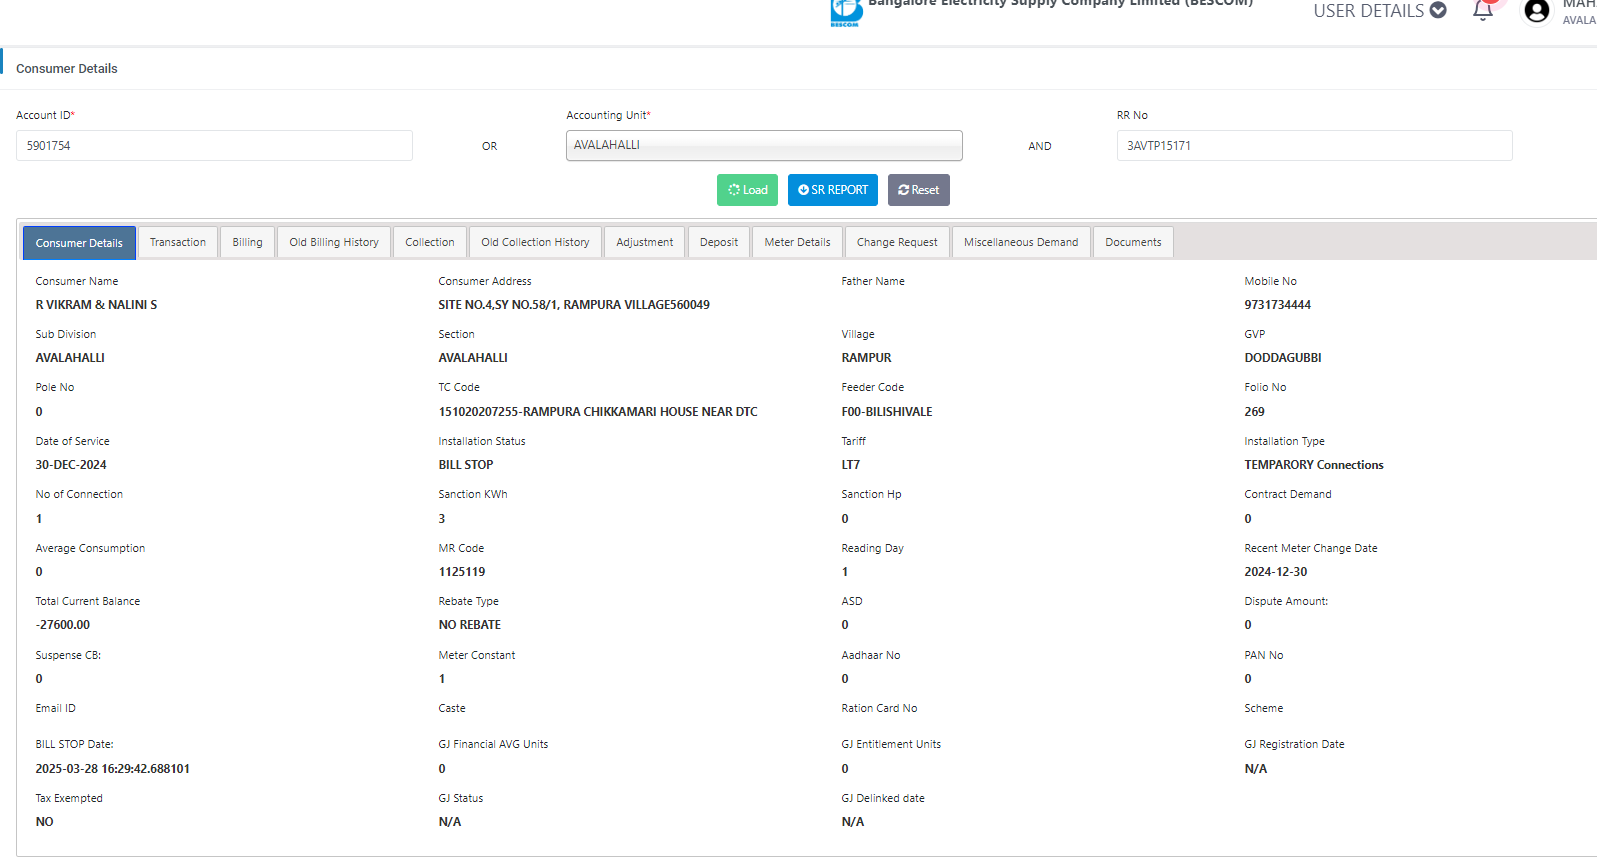Click total current balance "-27600.00"
This screenshot has width=1597, height=861.
[63, 625]
